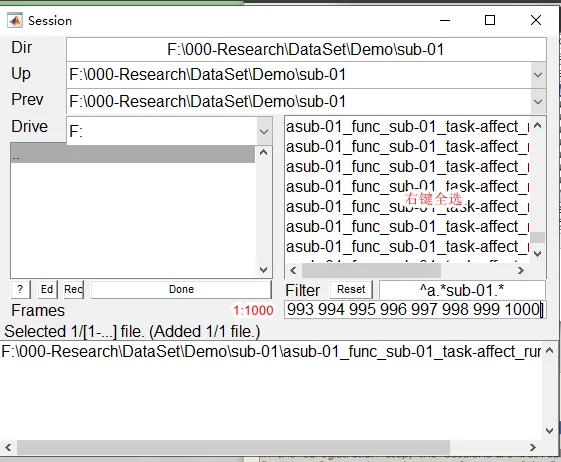561x462 pixels.
Task: Click the '?' help button
Action: coord(20,289)
